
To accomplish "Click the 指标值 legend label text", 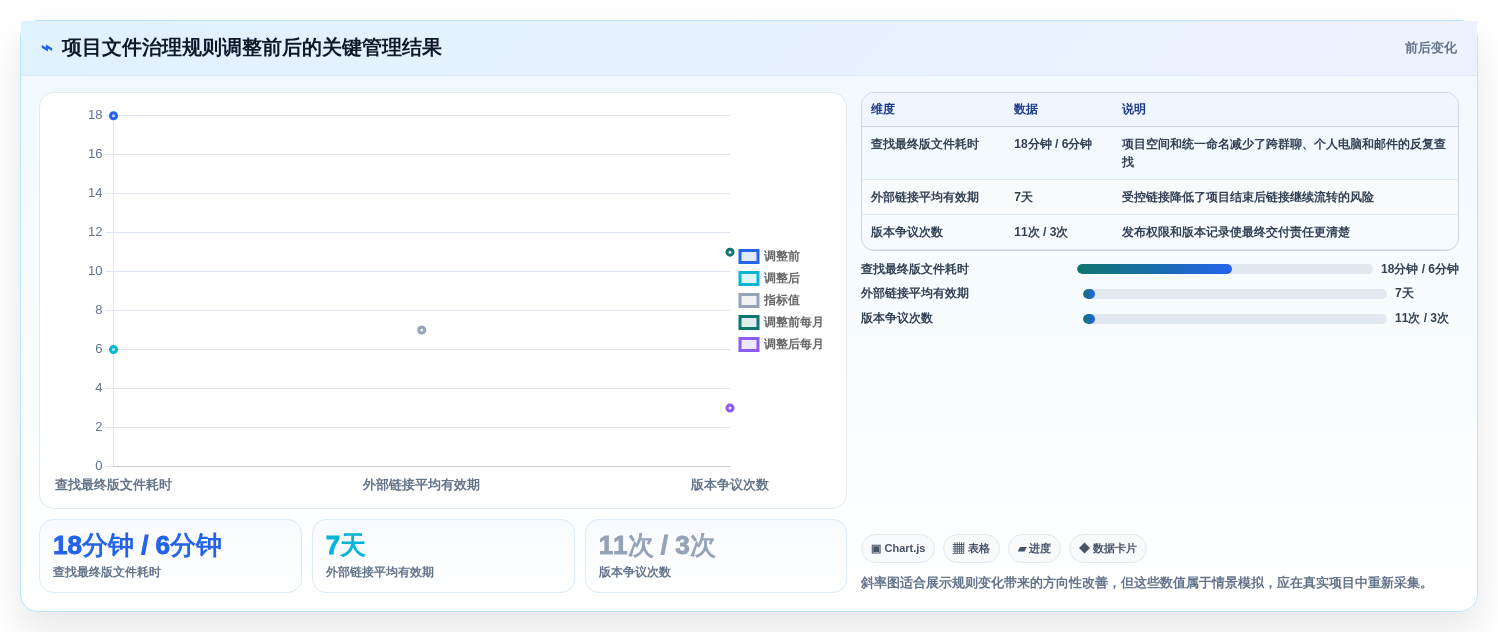I will click(782, 300).
